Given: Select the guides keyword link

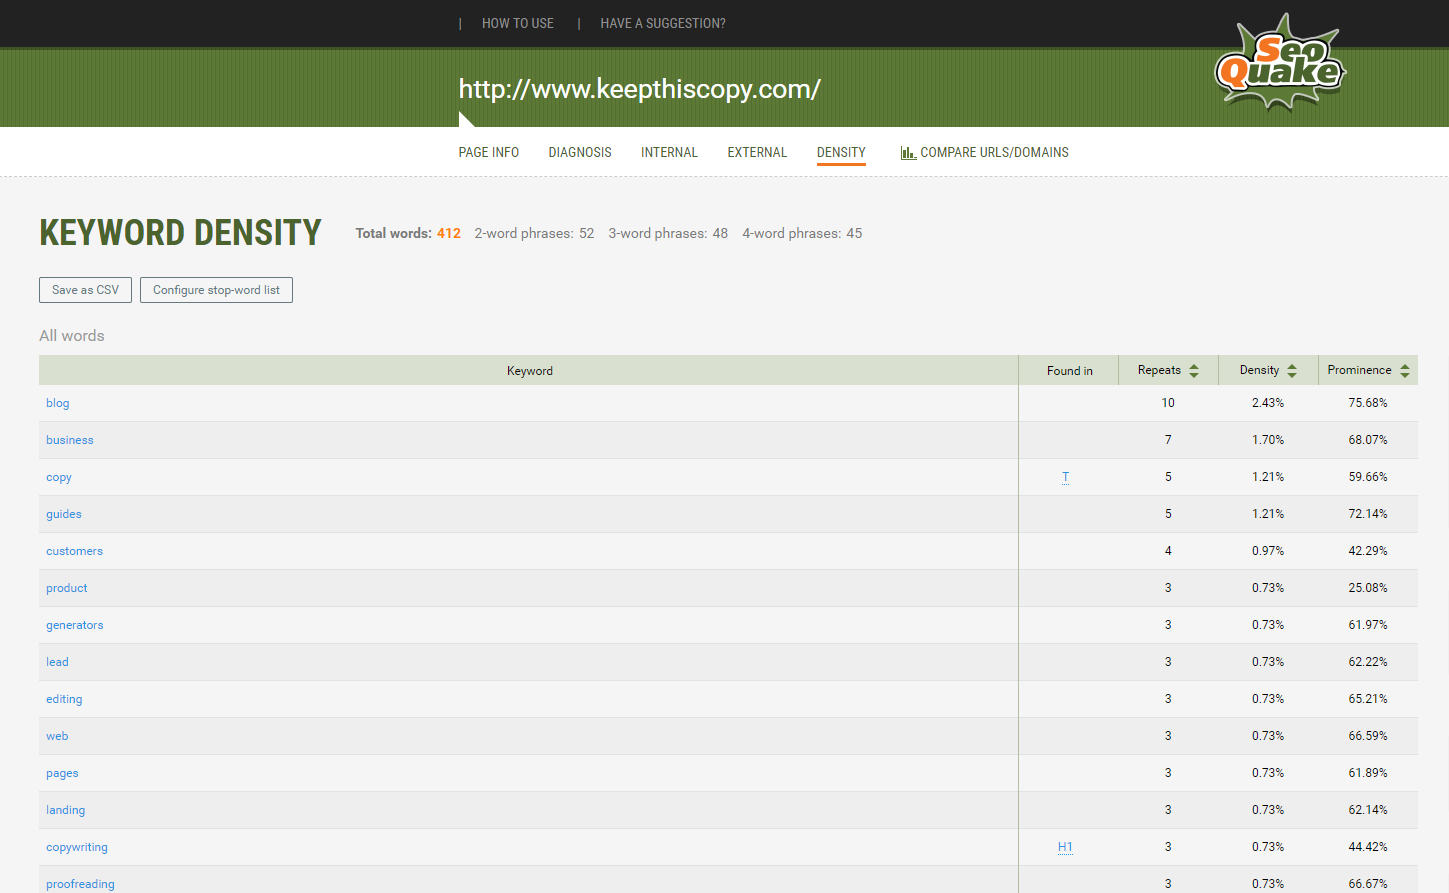Looking at the screenshot, I should [x=64, y=514].
